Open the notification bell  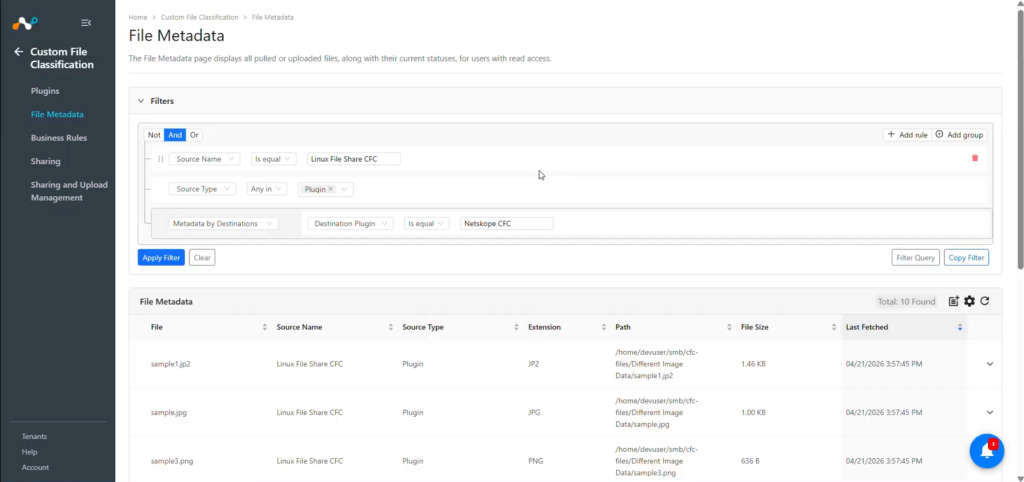[987, 451]
